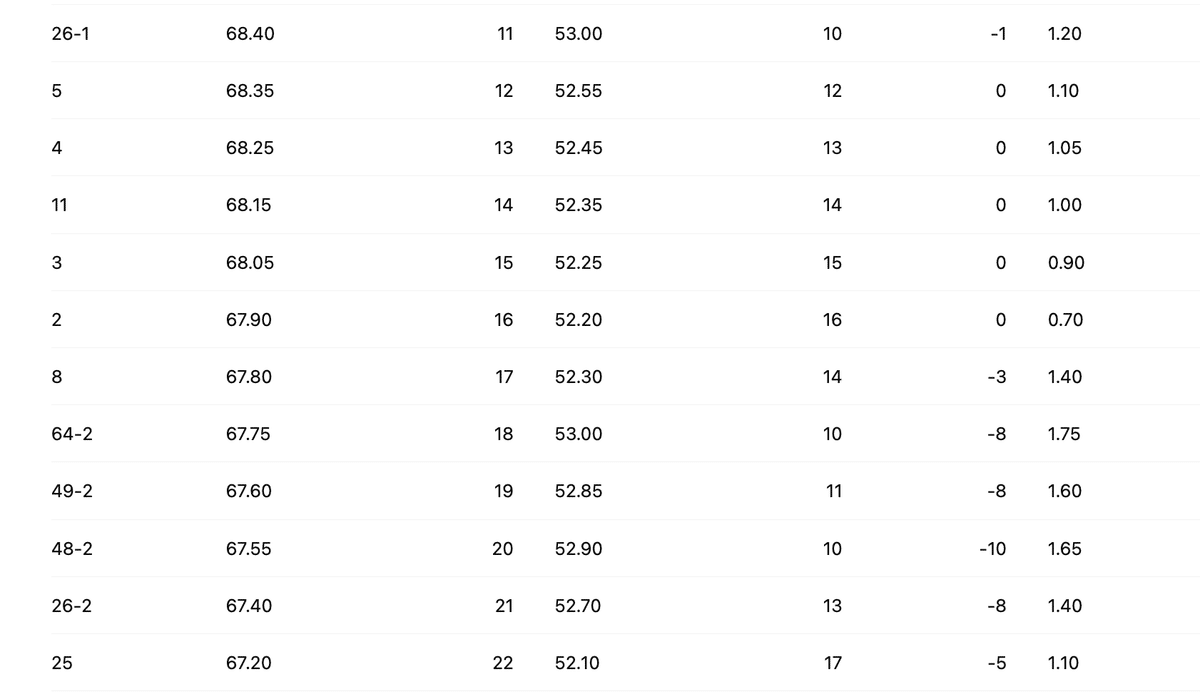The height and width of the screenshot is (699, 1200).
Task: Click the 0.70 value cell
Action: pyautogui.click(x=1065, y=320)
